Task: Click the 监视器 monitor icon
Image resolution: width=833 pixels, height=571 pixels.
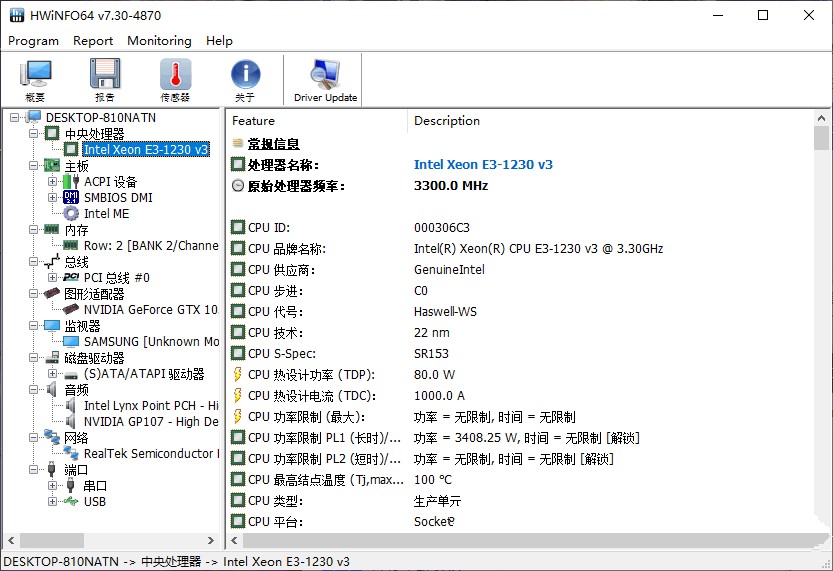Action: point(52,325)
